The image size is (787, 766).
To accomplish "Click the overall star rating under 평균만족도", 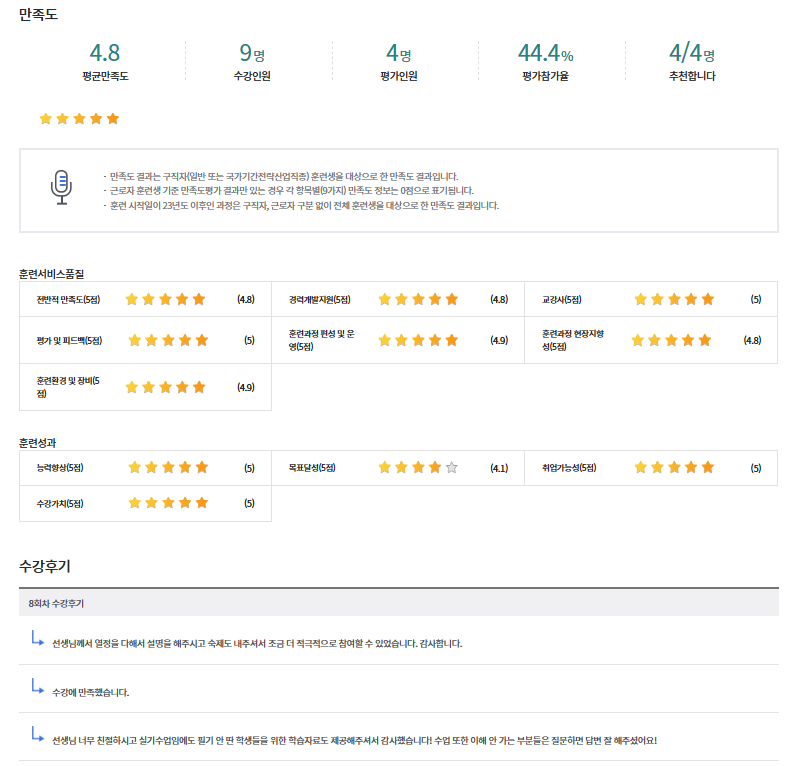I will tap(79, 119).
